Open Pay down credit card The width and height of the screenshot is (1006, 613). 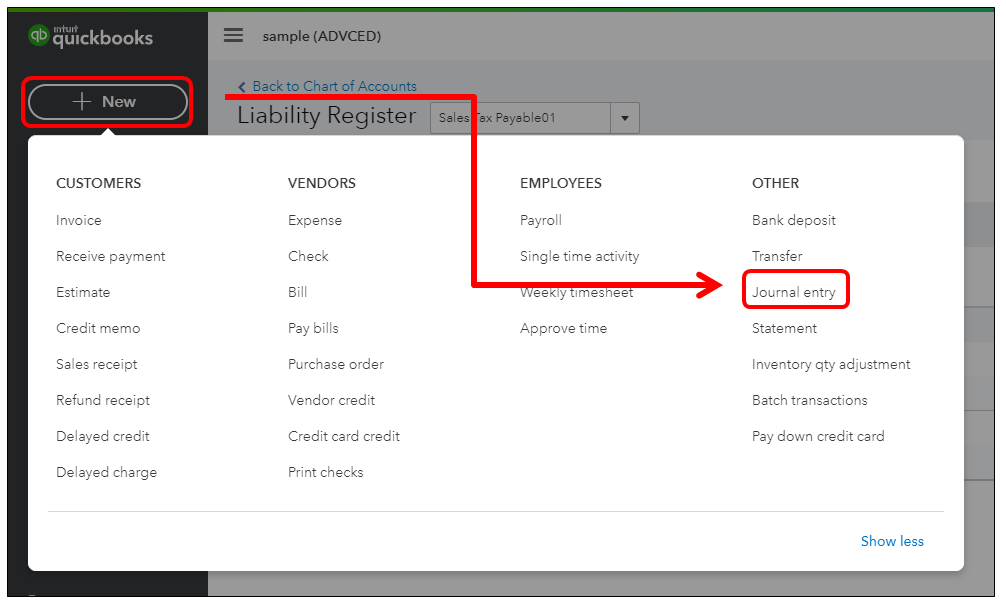pos(817,436)
